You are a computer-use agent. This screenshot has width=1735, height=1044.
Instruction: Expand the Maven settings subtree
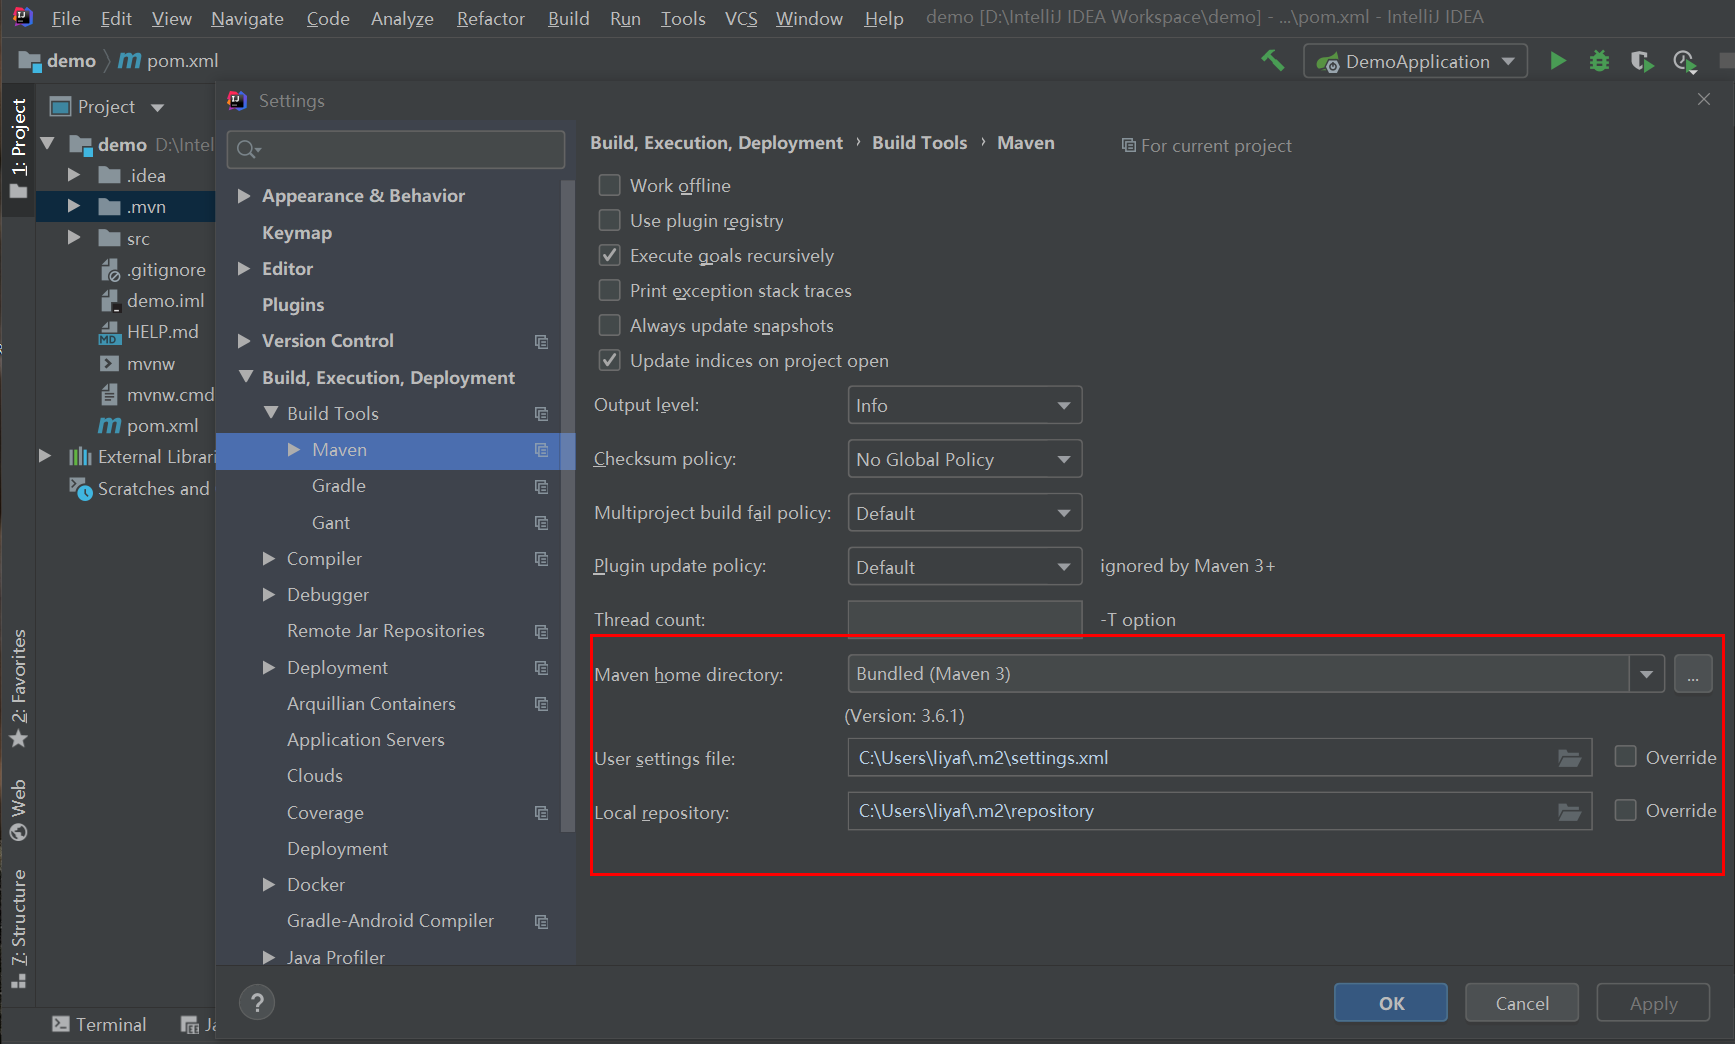click(294, 450)
